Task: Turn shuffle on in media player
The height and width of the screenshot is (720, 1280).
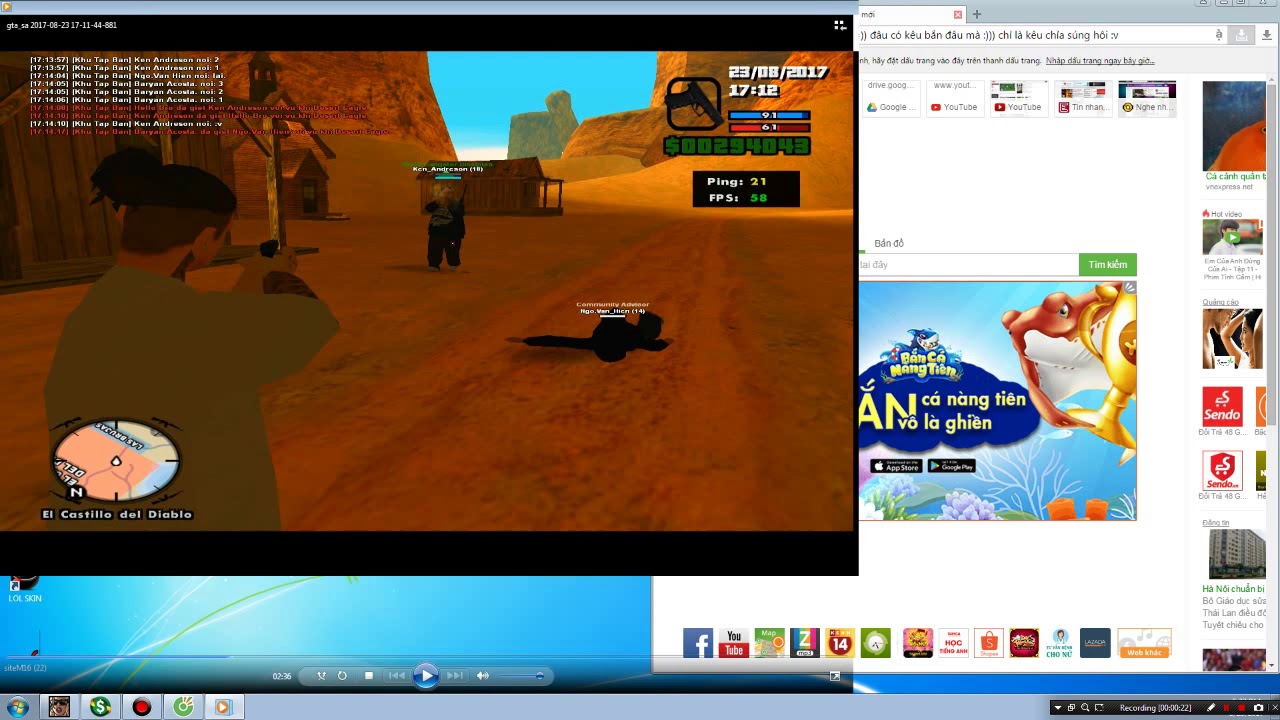Action: (x=321, y=676)
